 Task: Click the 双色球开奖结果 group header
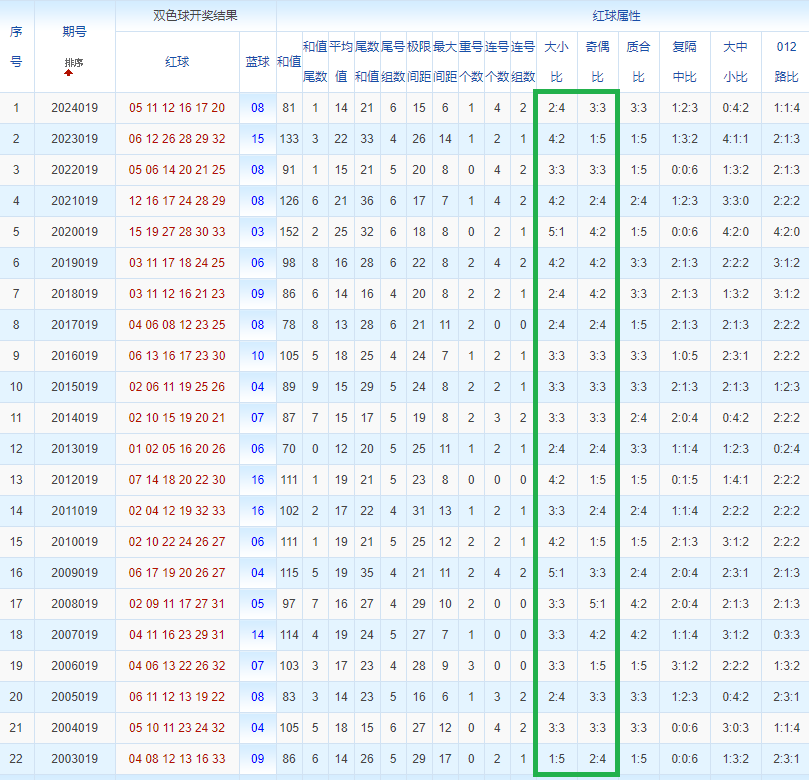(196, 16)
